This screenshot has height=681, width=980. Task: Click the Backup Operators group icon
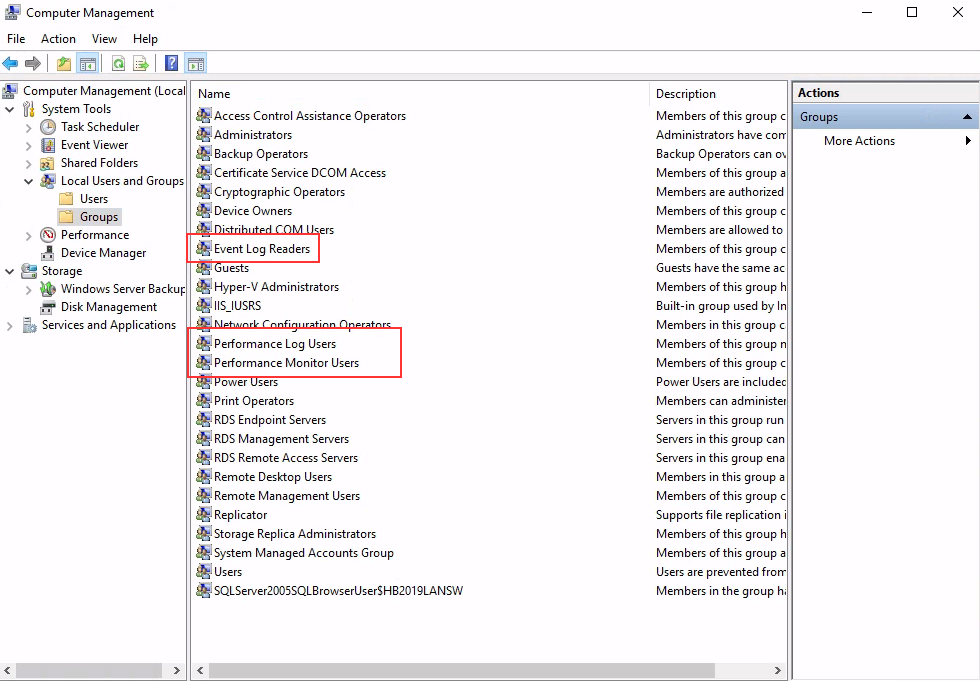(x=203, y=154)
